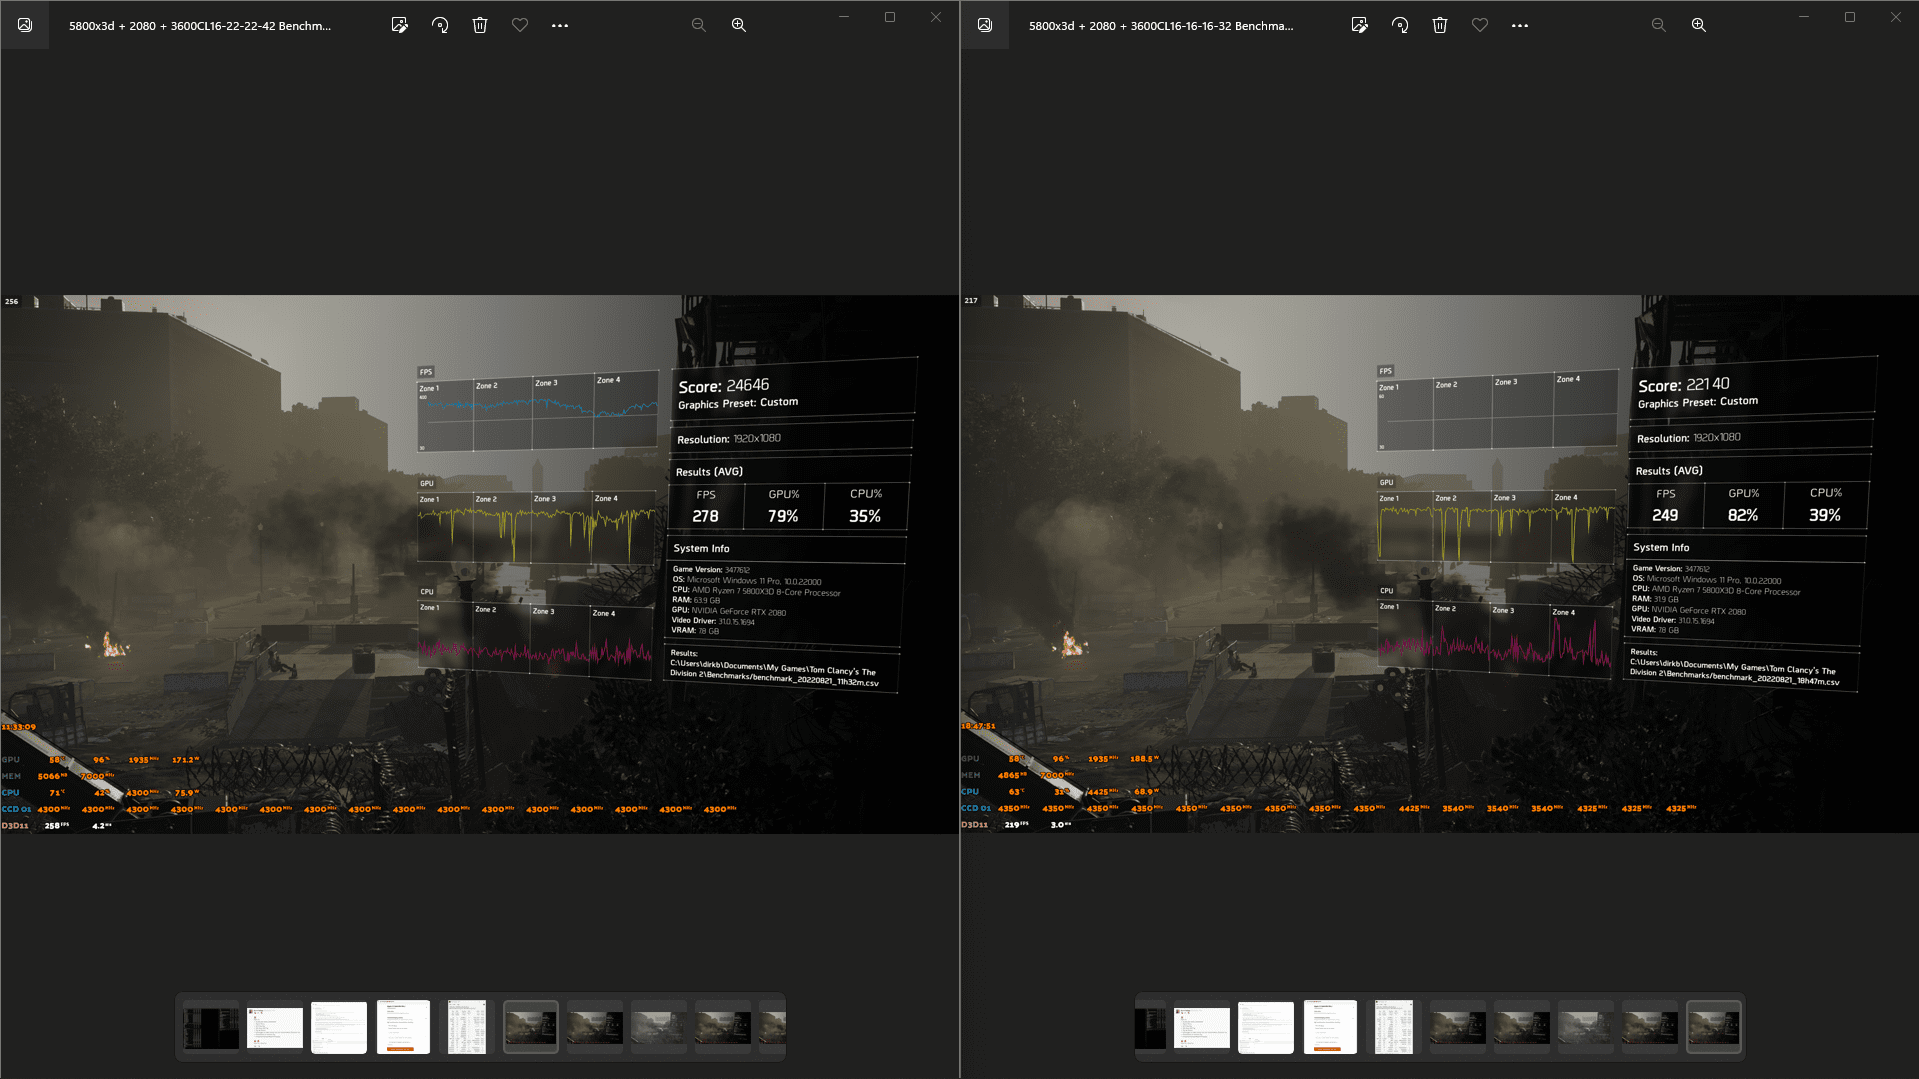Image resolution: width=1919 pixels, height=1079 pixels.
Task: Minimize the right Photos window
Action: [1804, 17]
